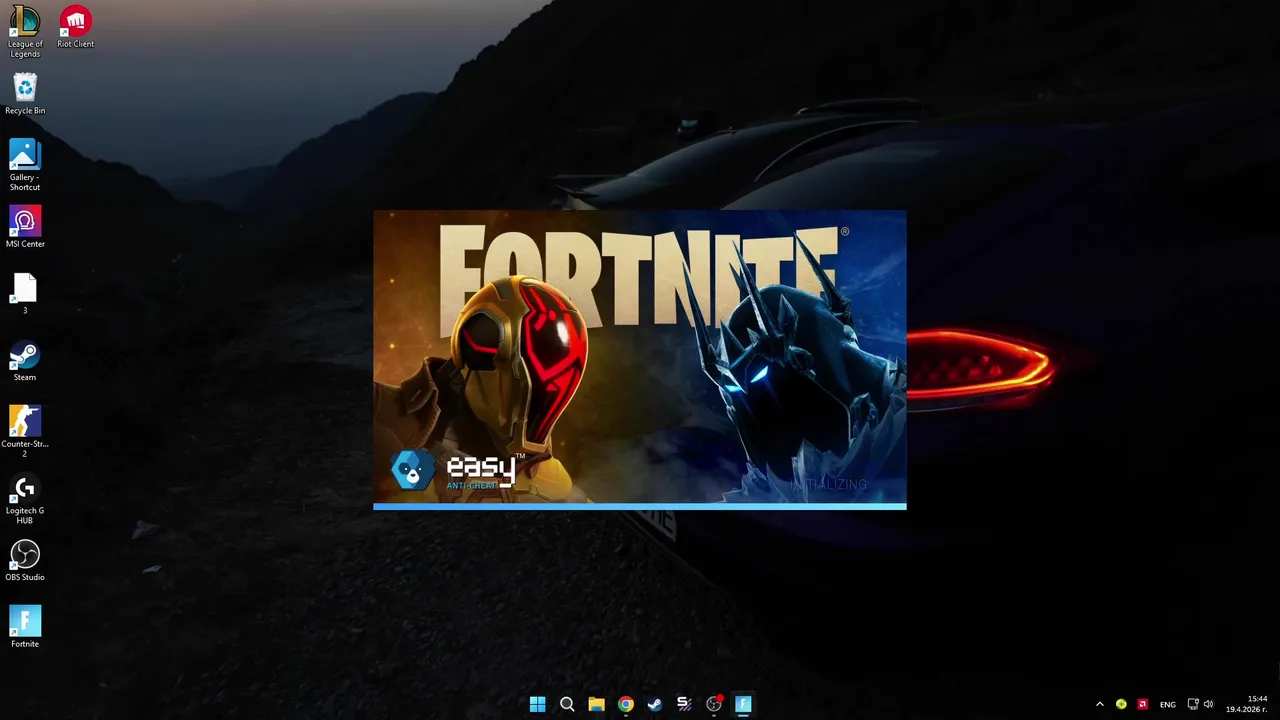Open File Explorer from the taskbar

coord(596,704)
